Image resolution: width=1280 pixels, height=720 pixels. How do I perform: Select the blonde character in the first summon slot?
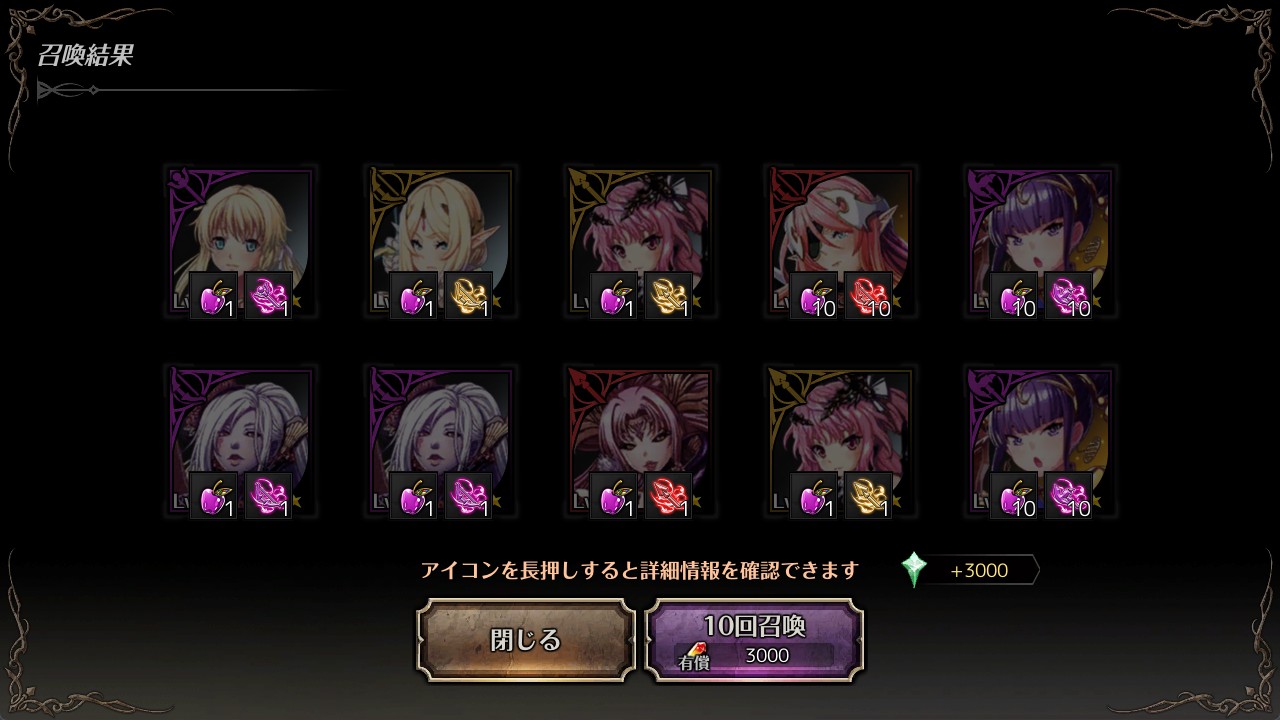[240, 242]
